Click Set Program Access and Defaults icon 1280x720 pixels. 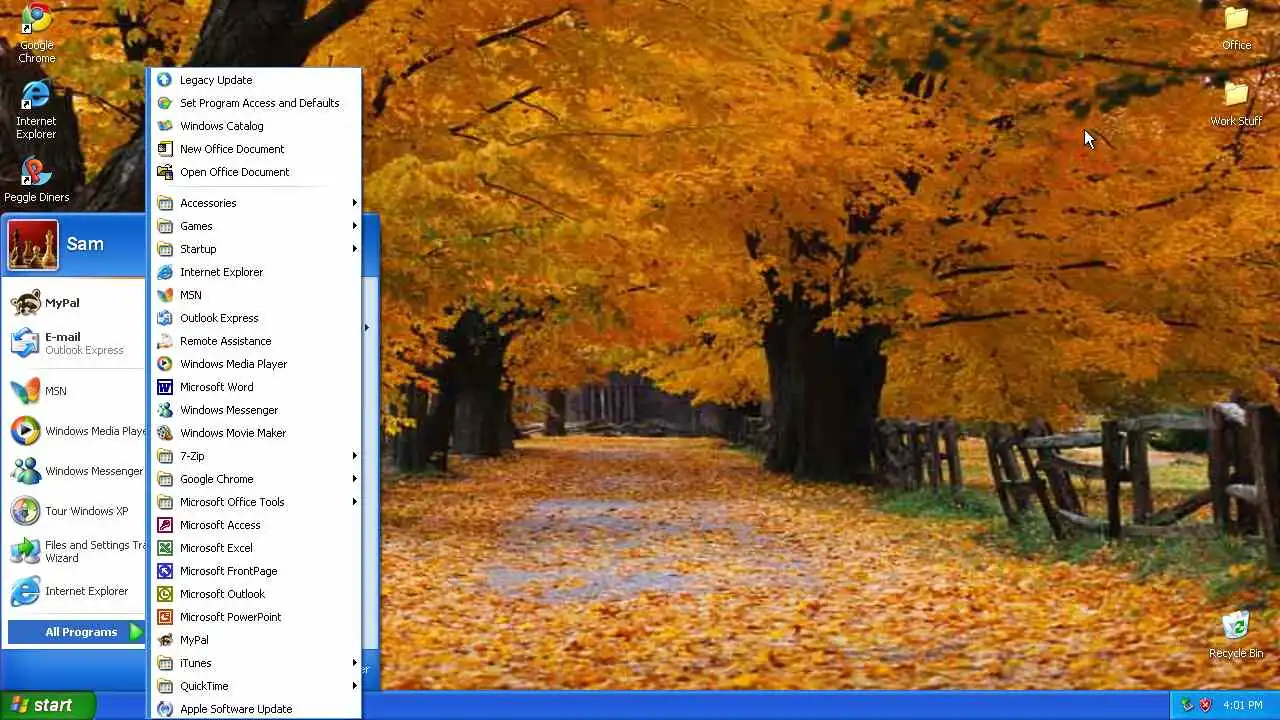pyautogui.click(x=164, y=103)
